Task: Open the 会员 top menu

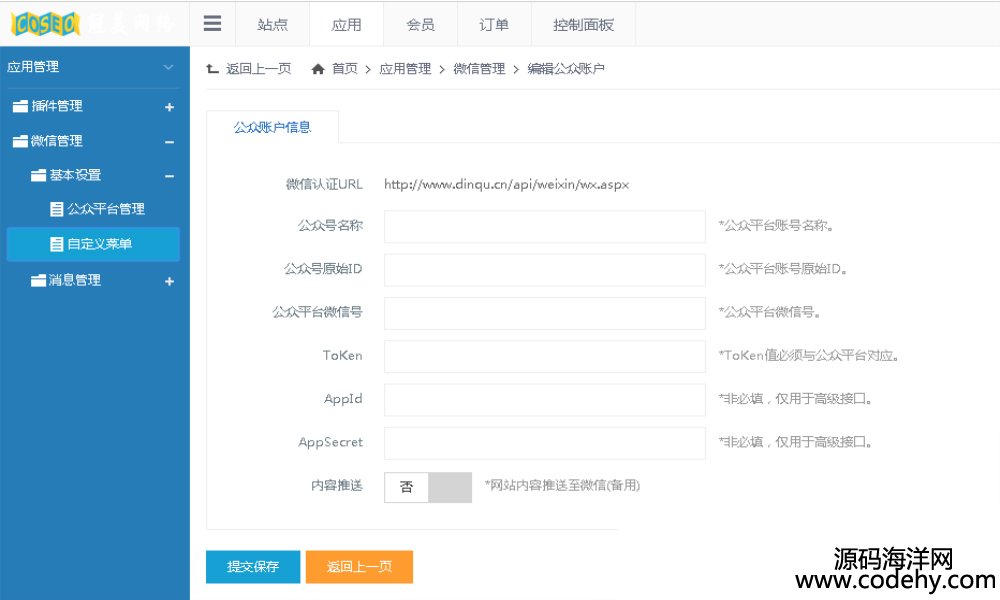Action: click(x=420, y=24)
